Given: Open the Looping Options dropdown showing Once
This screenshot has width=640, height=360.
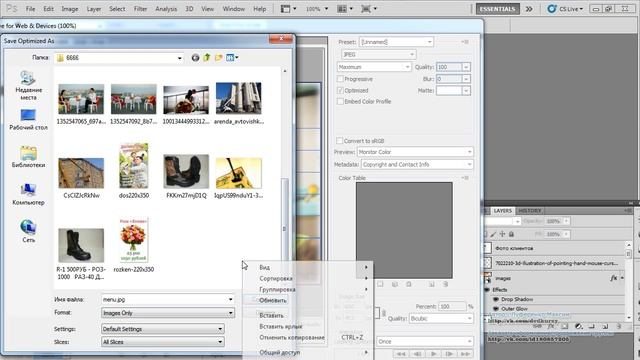Looking at the screenshot, I should click(425, 342).
